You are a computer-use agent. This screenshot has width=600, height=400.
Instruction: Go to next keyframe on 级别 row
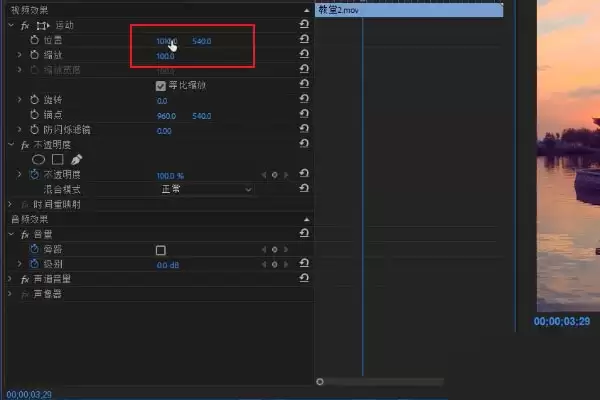pos(285,264)
